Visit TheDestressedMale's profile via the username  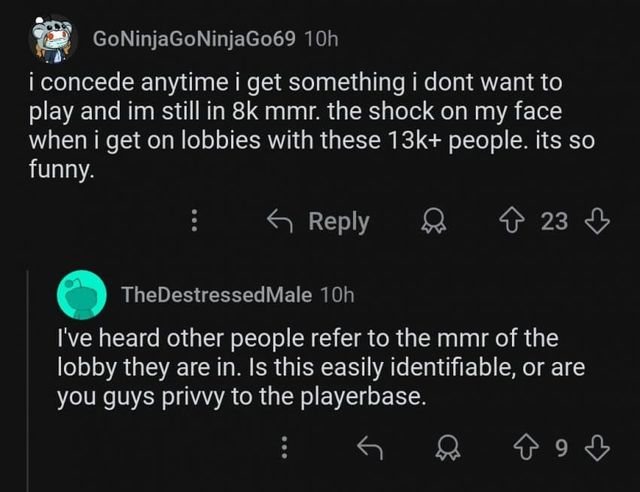pyautogui.click(x=215, y=294)
